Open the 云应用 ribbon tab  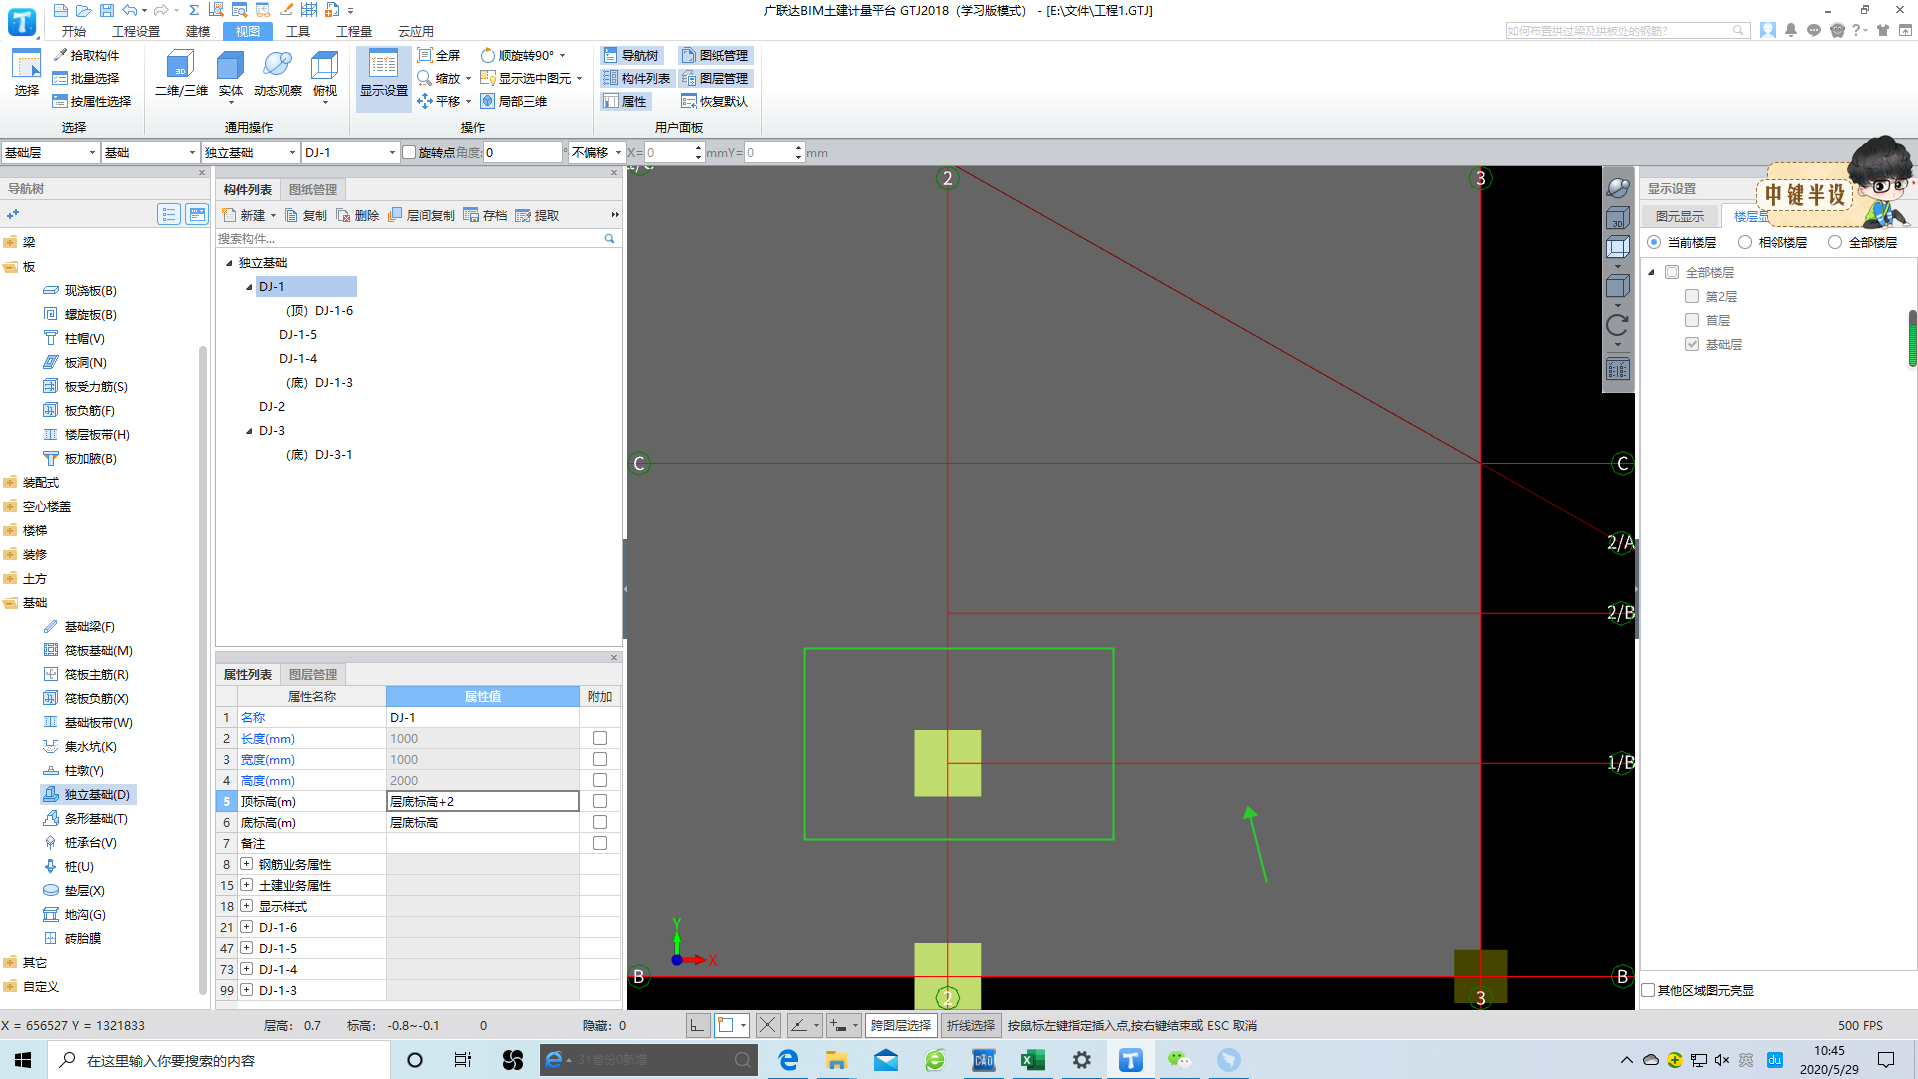416,31
